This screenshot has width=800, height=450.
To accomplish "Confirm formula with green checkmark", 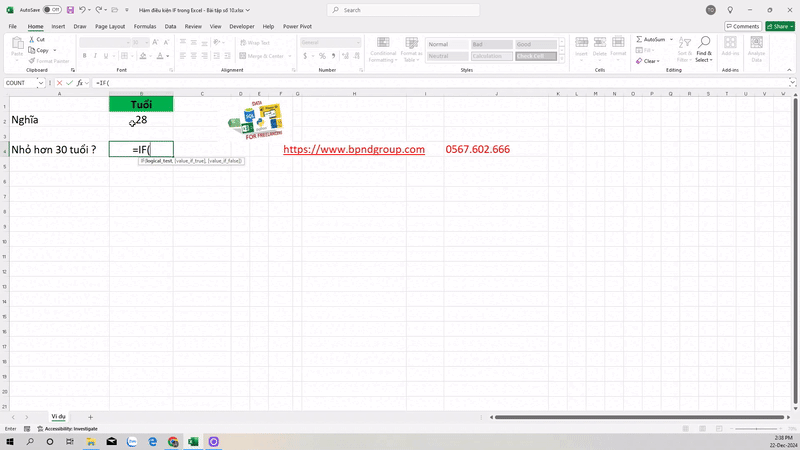I will click(69, 83).
